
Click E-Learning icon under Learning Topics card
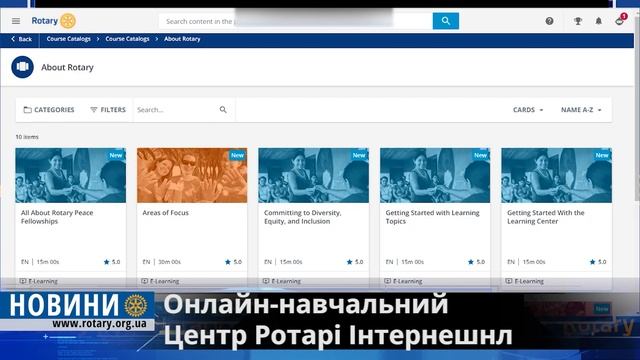coord(387,281)
